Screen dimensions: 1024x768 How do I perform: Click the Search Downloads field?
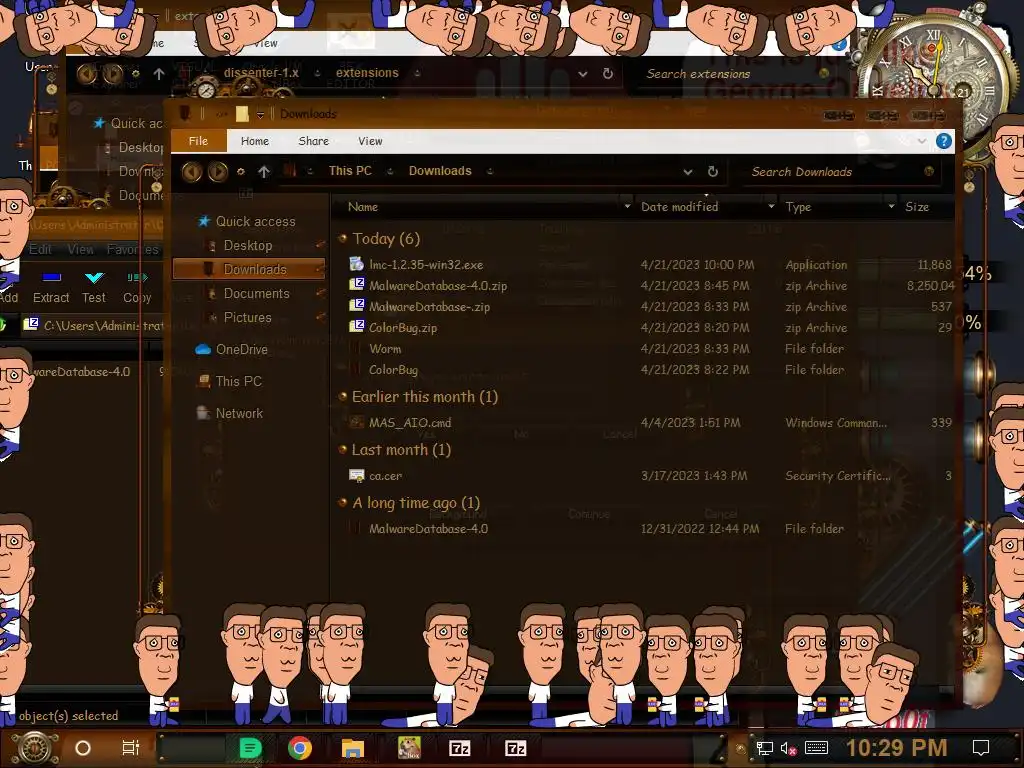click(x=838, y=172)
